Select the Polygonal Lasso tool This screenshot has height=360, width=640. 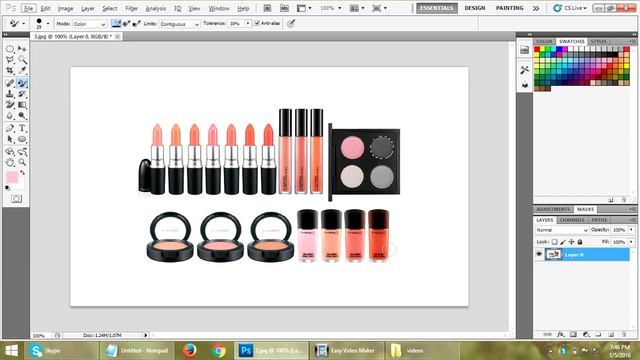(x=10, y=60)
